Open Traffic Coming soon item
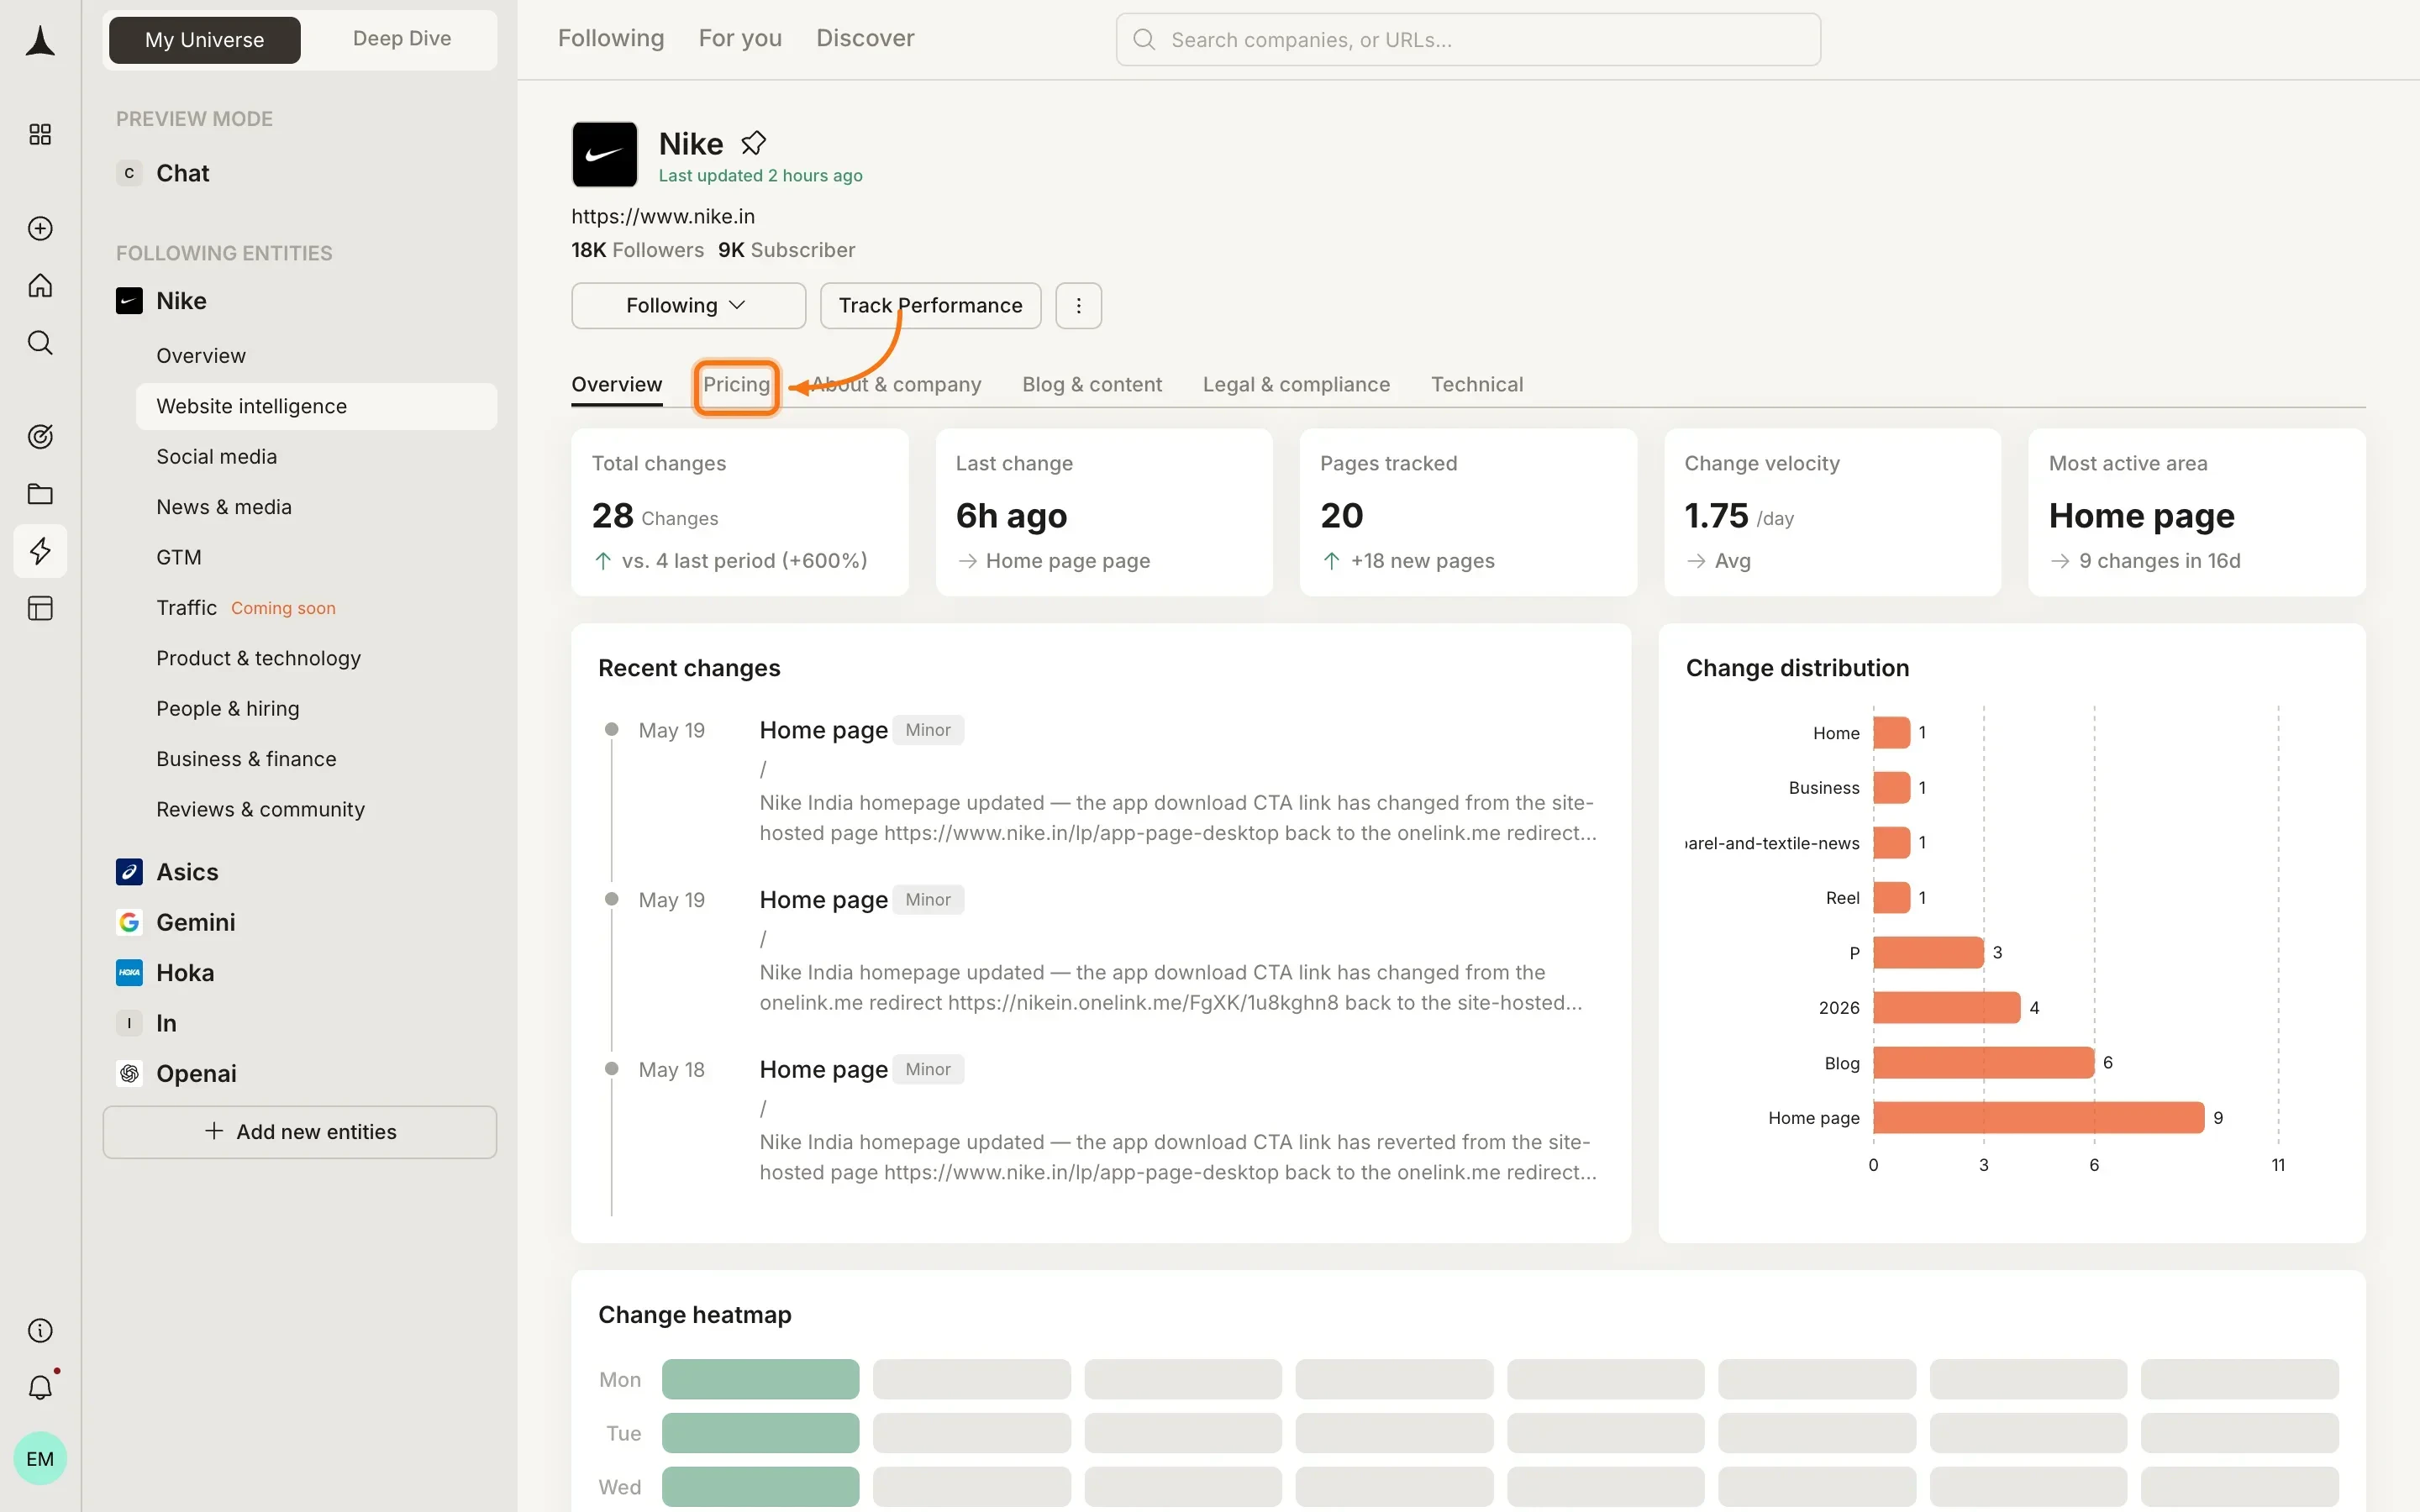The height and width of the screenshot is (1512, 2420). [x=246, y=608]
